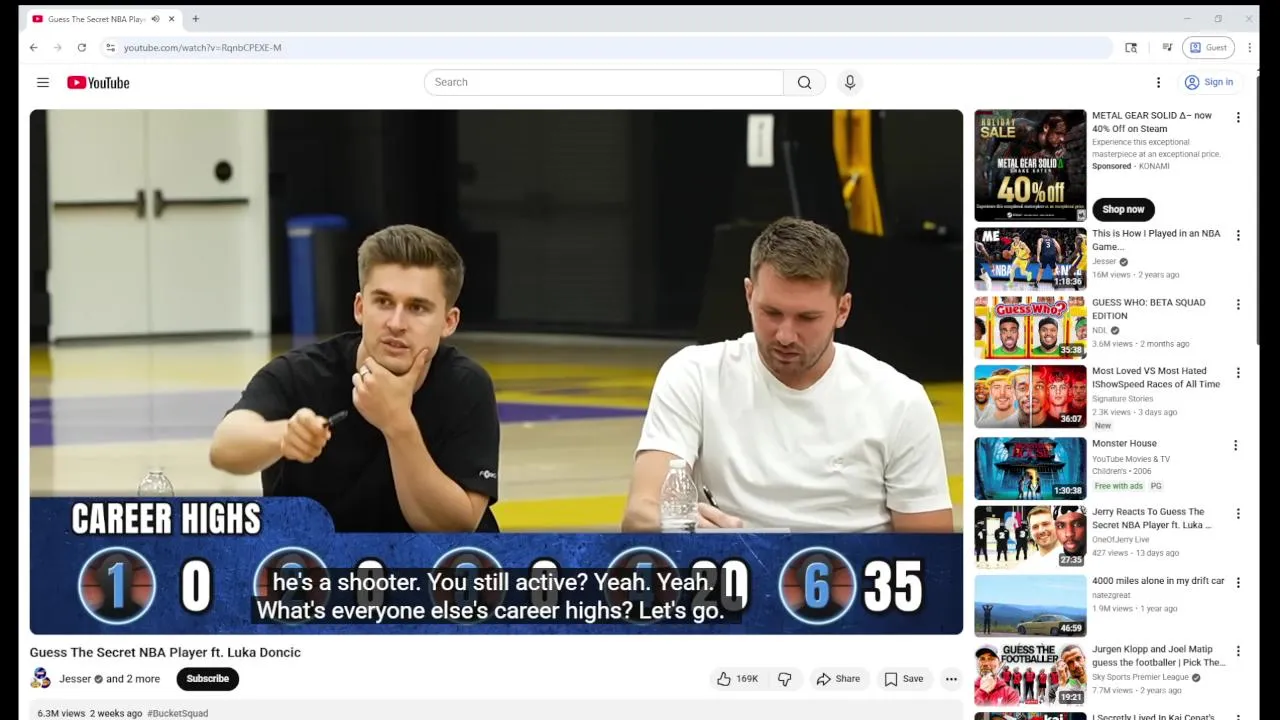Screen dimensions: 1280x720
Task: Go back with browser back arrow
Action: pyautogui.click(x=33, y=47)
